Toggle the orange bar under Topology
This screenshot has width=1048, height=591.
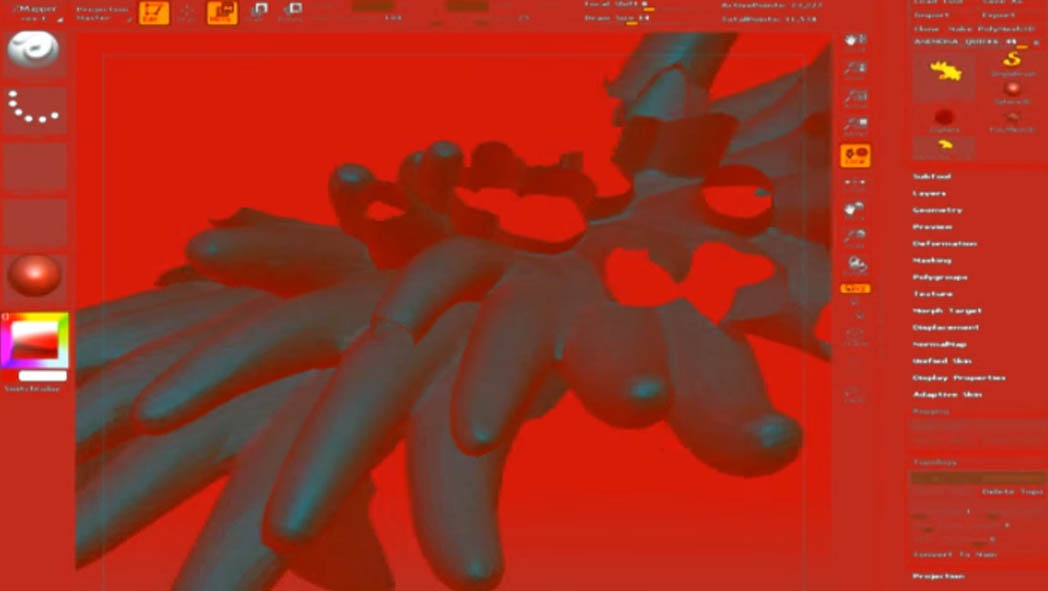pos(978,478)
